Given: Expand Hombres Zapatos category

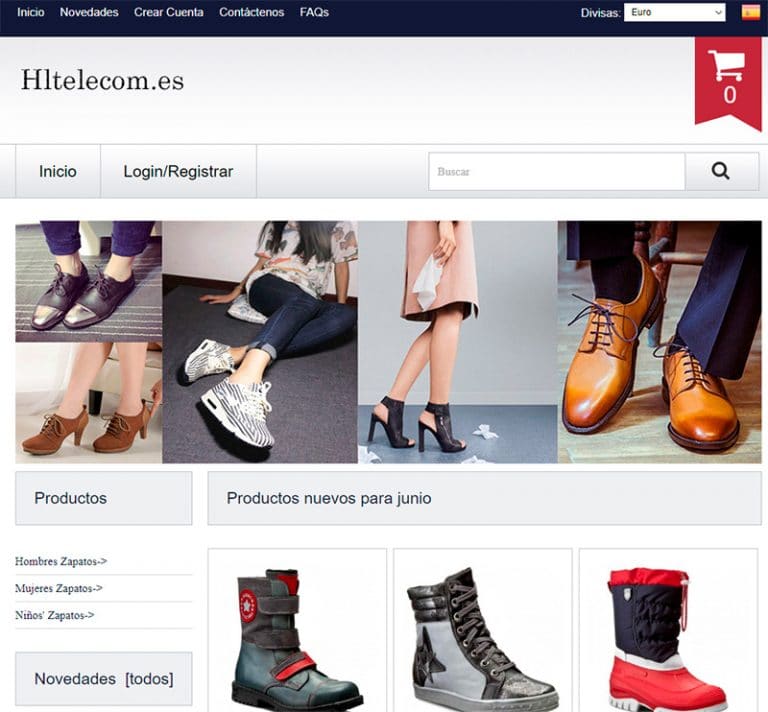Looking at the screenshot, I should point(61,561).
